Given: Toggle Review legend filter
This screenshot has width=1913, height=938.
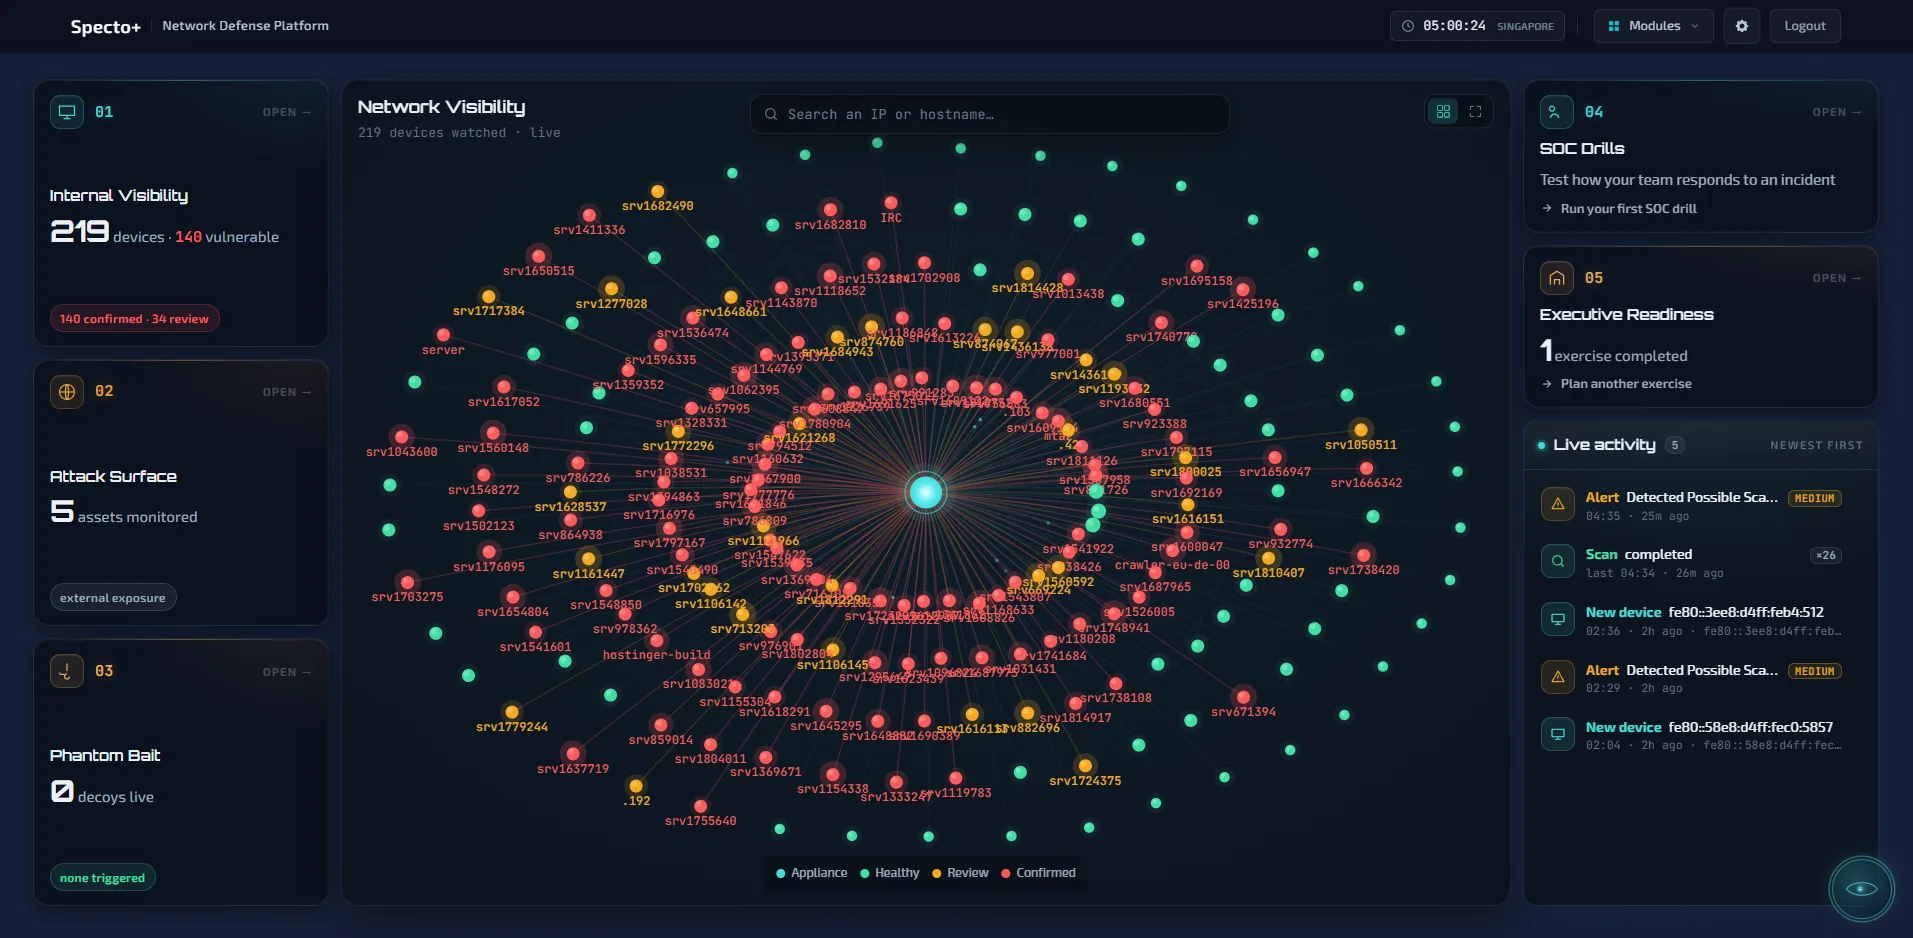Looking at the screenshot, I should (x=960, y=873).
